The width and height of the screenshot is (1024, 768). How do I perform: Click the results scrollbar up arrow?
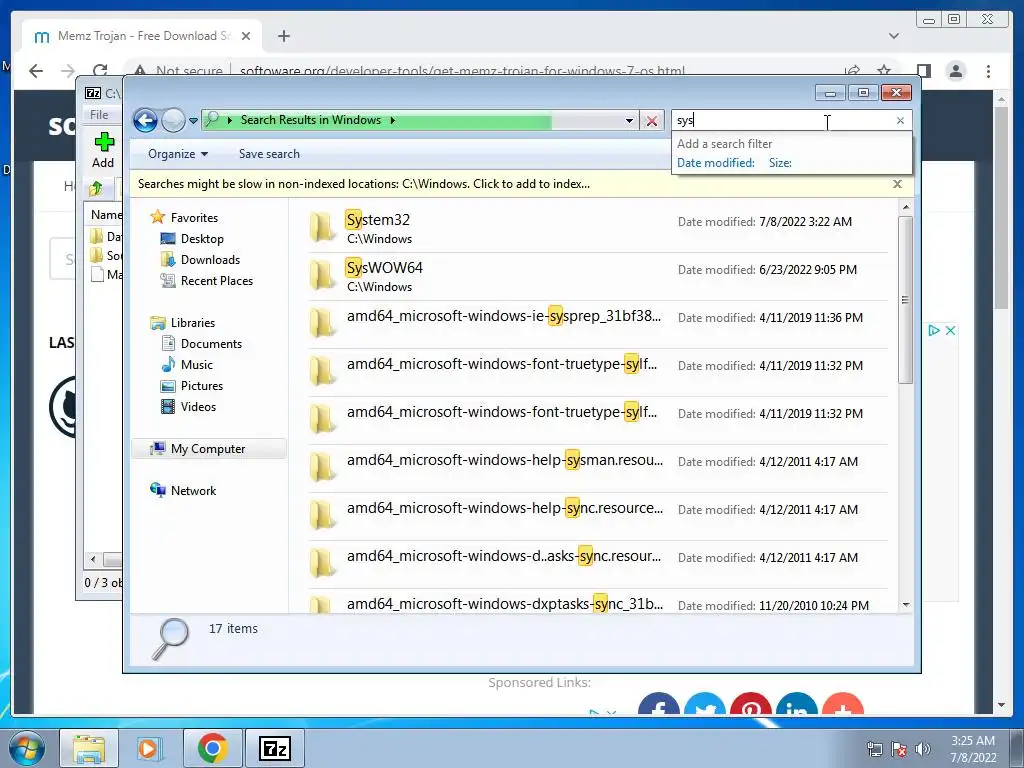coord(906,208)
